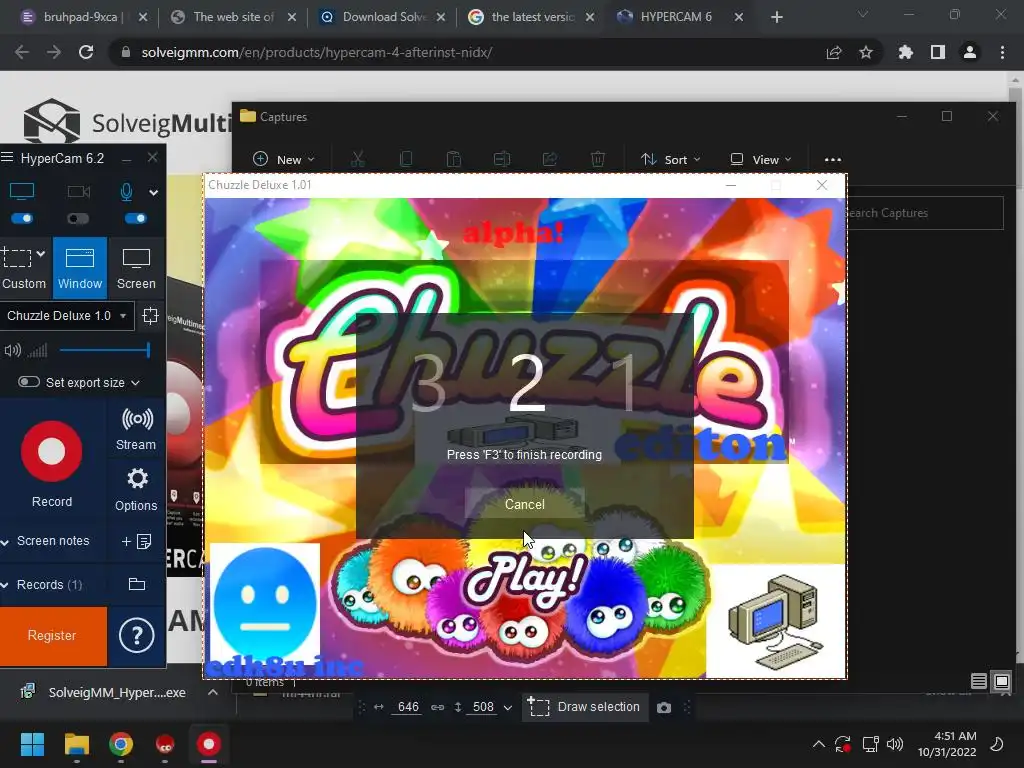Click the selection width value 646
The height and width of the screenshot is (768, 1024).
click(x=408, y=707)
